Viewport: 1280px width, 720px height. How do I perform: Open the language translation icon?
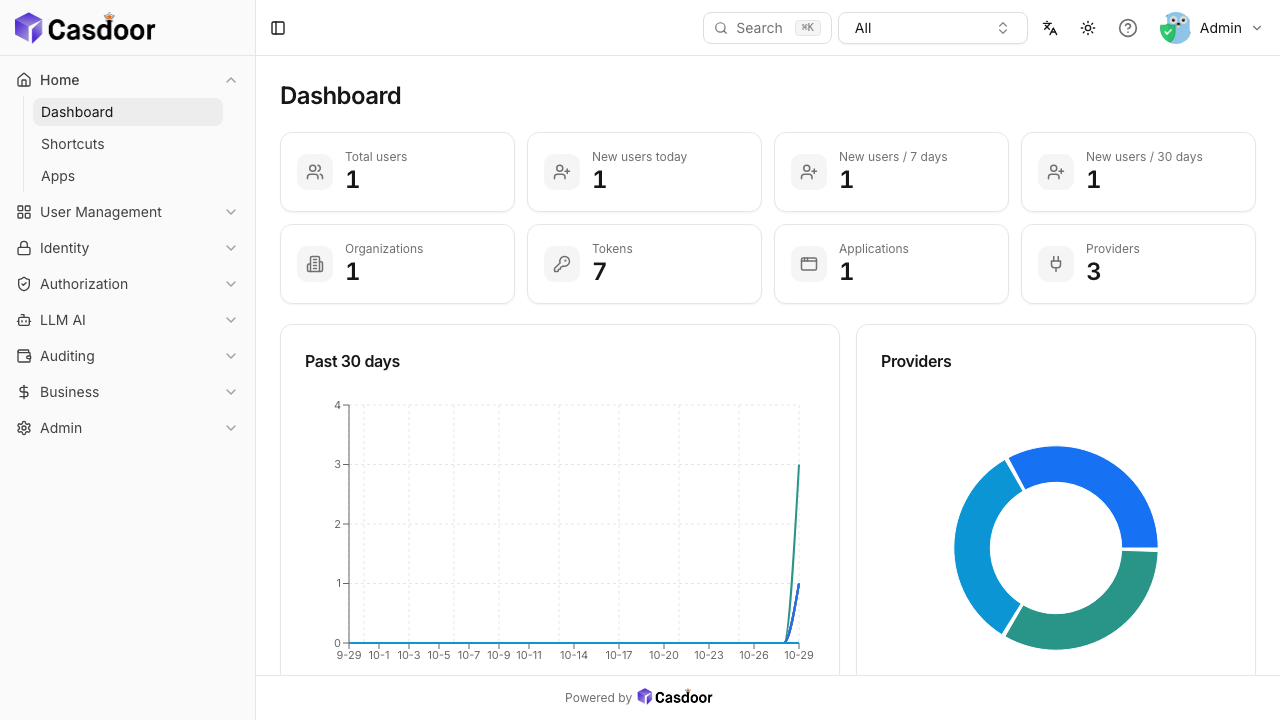click(x=1050, y=28)
